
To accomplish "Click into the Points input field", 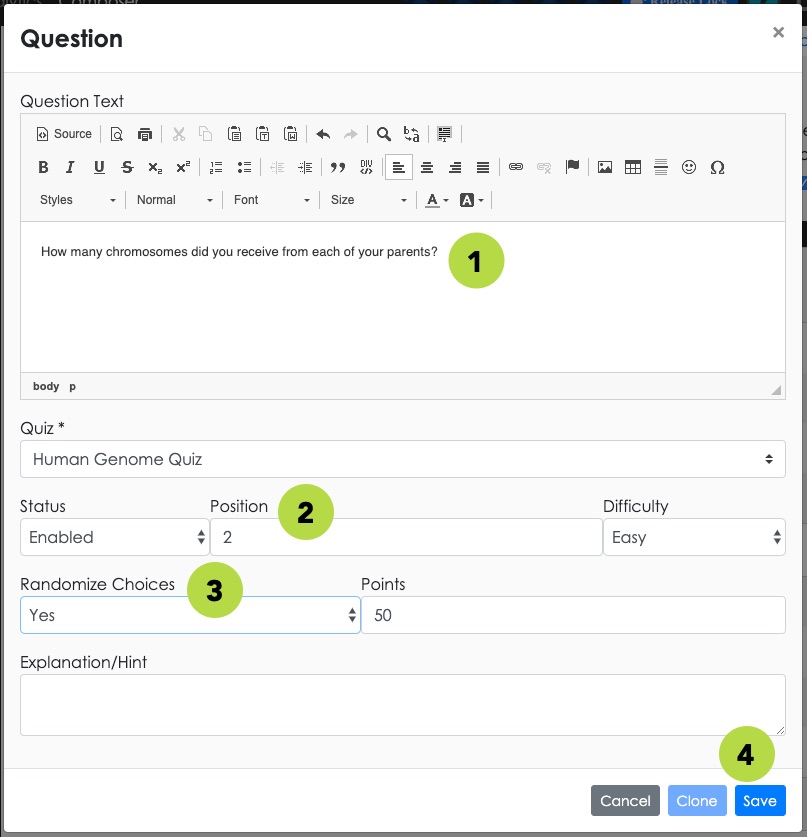I will click(573, 615).
